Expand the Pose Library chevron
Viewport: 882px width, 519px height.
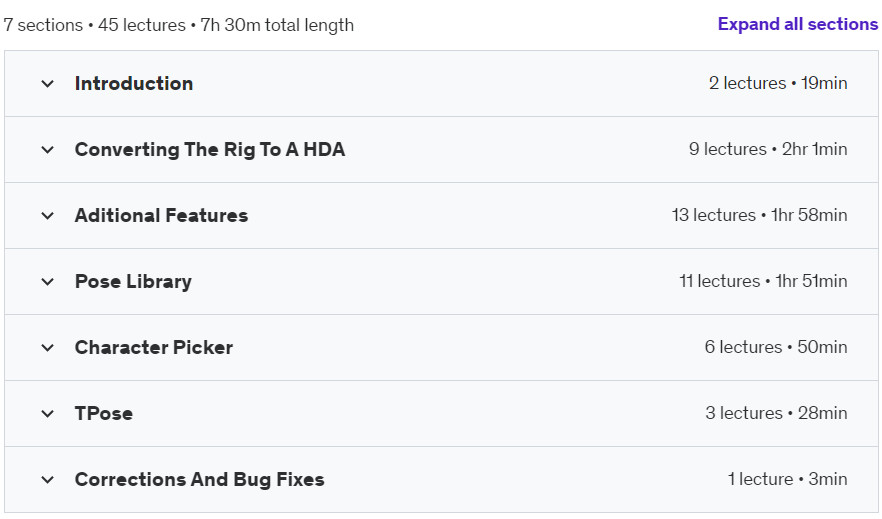coord(48,282)
